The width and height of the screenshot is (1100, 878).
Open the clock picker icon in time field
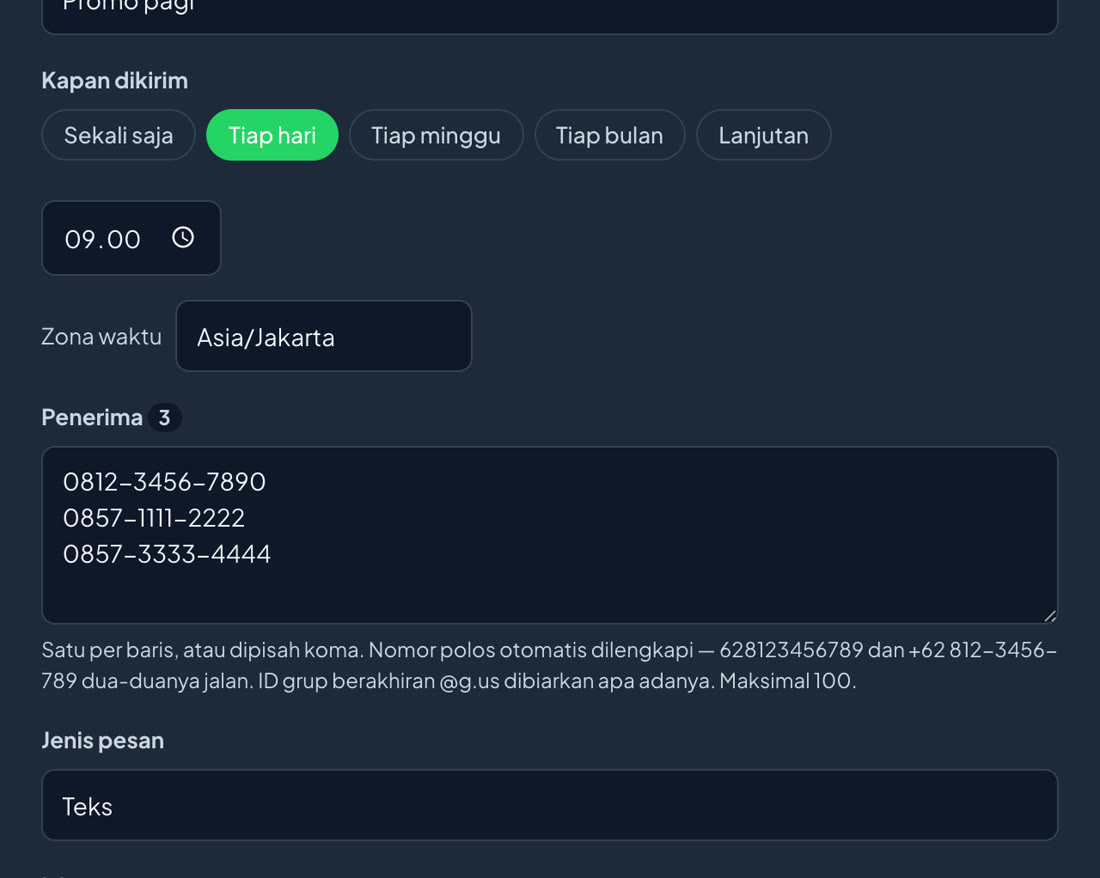tap(183, 238)
